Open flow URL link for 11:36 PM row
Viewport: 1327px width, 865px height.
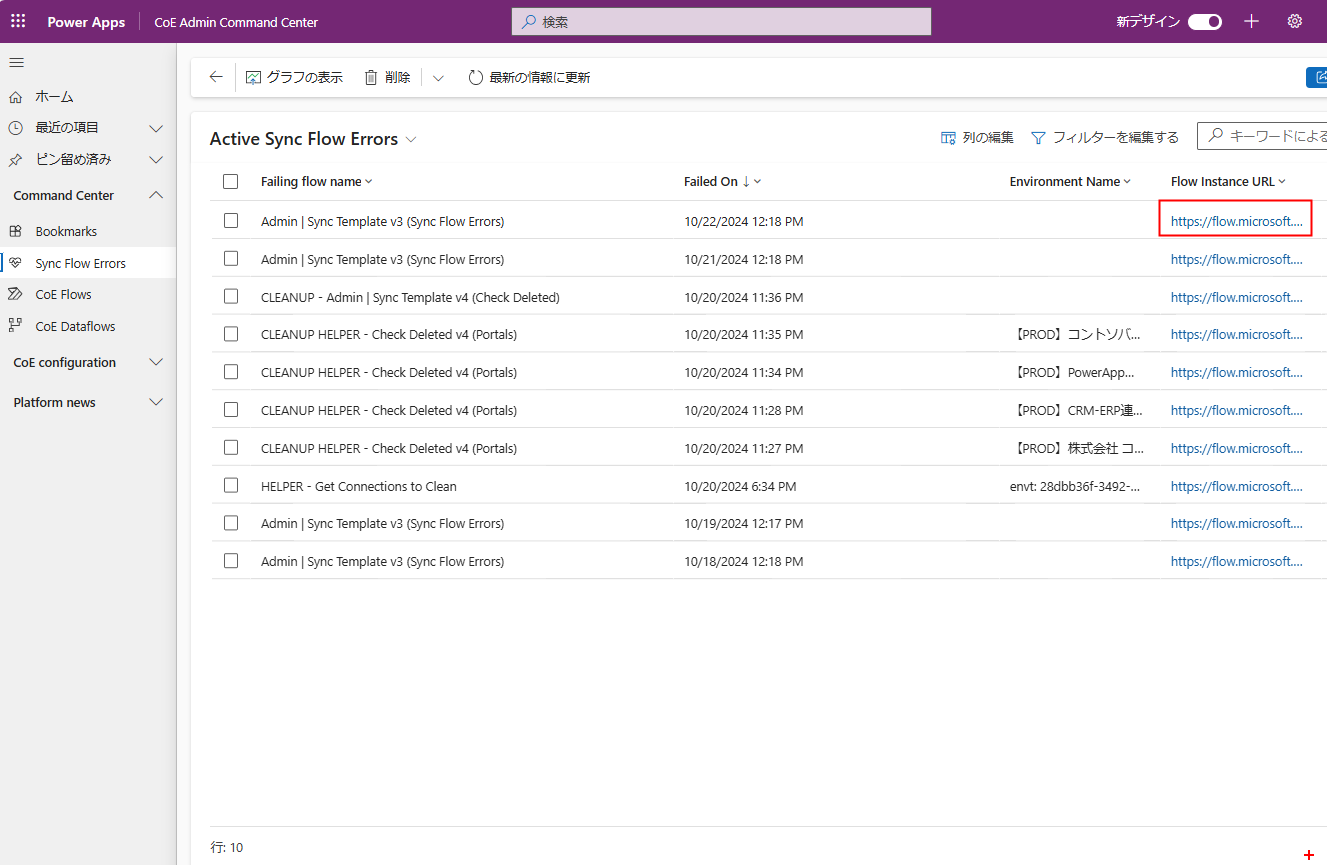click(1236, 297)
